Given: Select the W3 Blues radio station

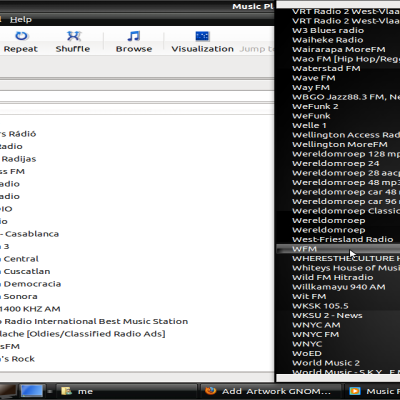Looking at the screenshot, I should click(328, 30).
